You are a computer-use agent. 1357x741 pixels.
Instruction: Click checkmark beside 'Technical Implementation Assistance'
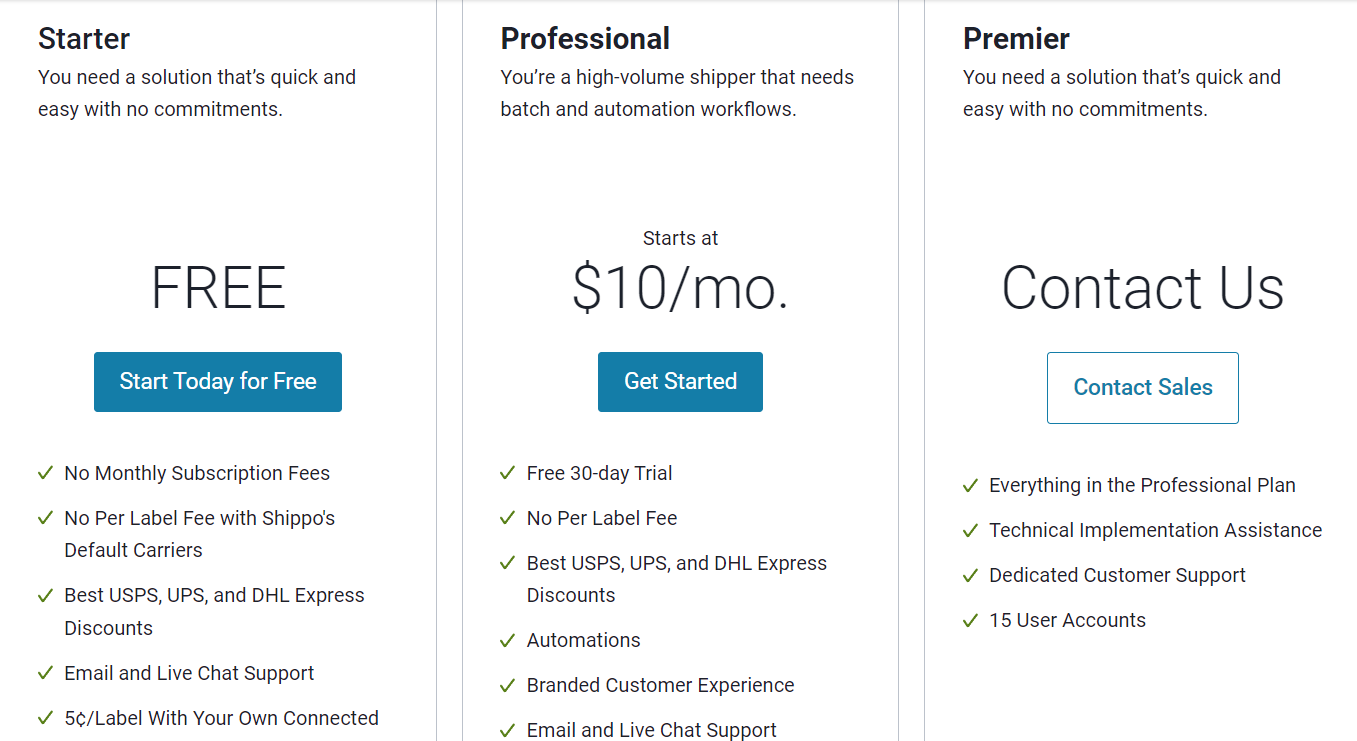(x=970, y=530)
